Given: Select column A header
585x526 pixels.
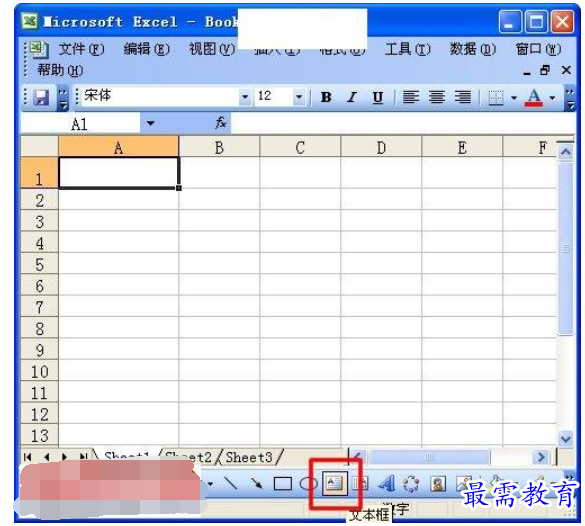Looking at the screenshot, I should click(119, 147).
